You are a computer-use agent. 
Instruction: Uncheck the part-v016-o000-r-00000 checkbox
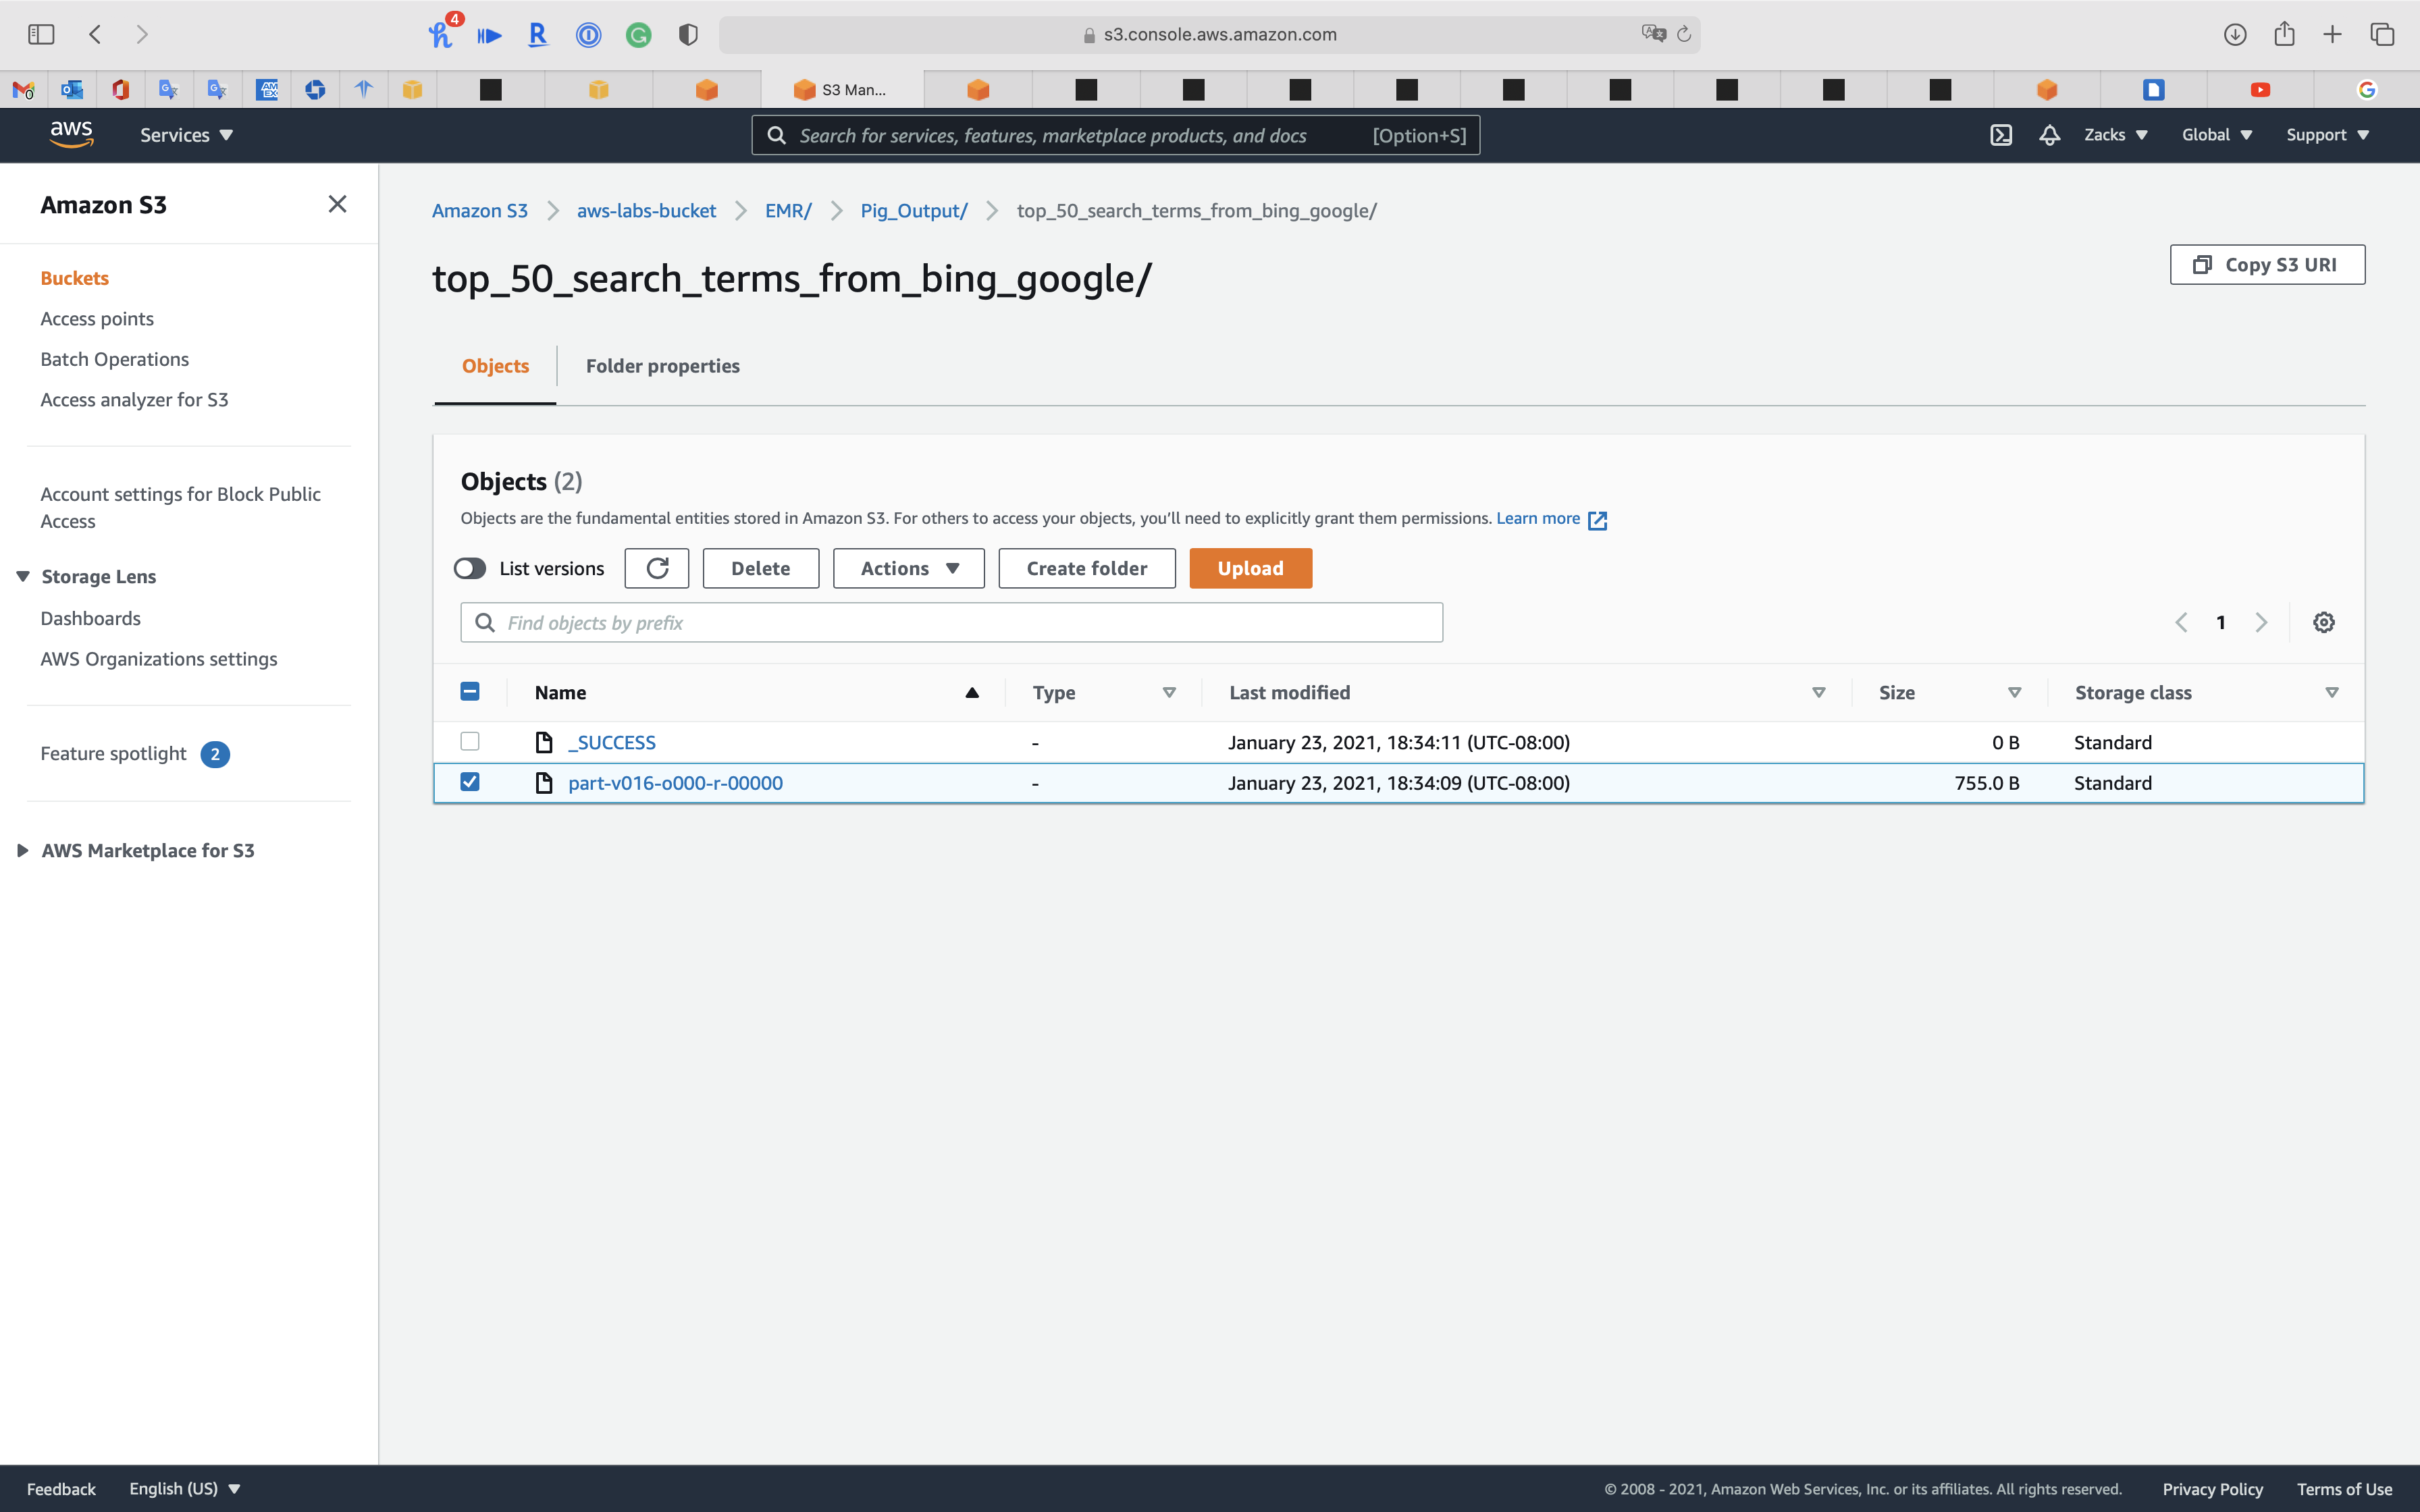470,782
